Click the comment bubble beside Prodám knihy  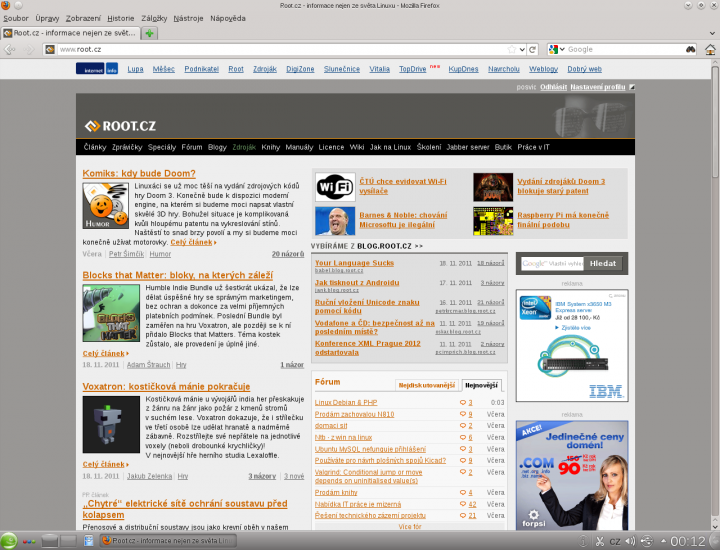coord(462,493)
